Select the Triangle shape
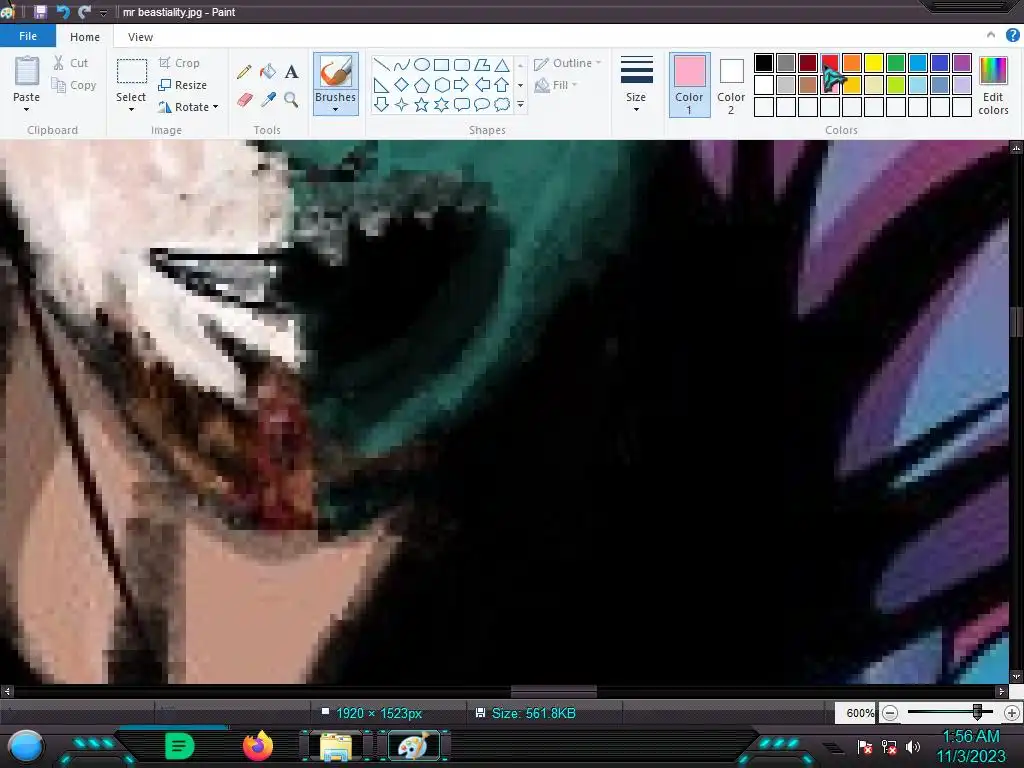Screen dimensions: 1024x768 (502, 65)
